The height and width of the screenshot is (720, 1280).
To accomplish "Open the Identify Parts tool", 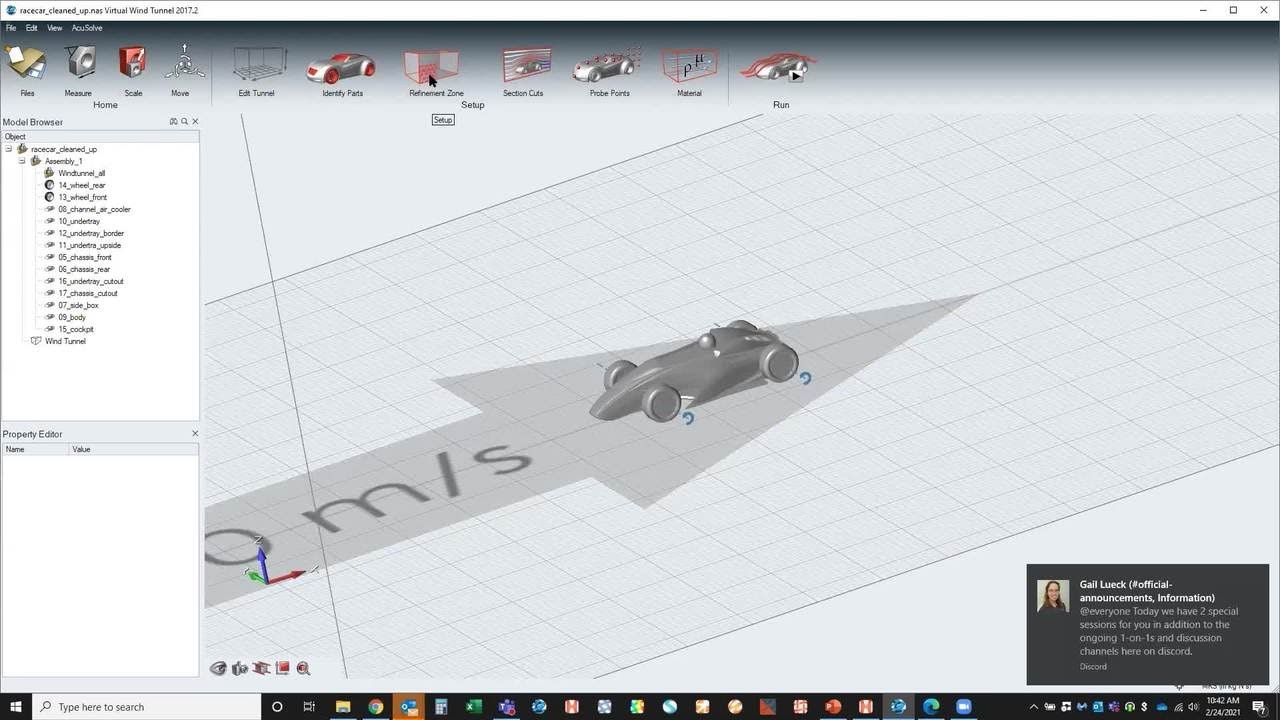I will (342, 68).
